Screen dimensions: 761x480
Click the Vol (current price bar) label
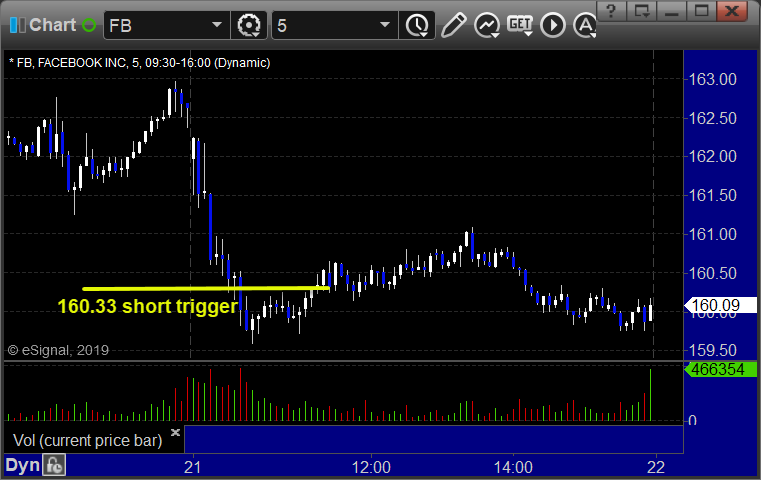tap(87, 440)
